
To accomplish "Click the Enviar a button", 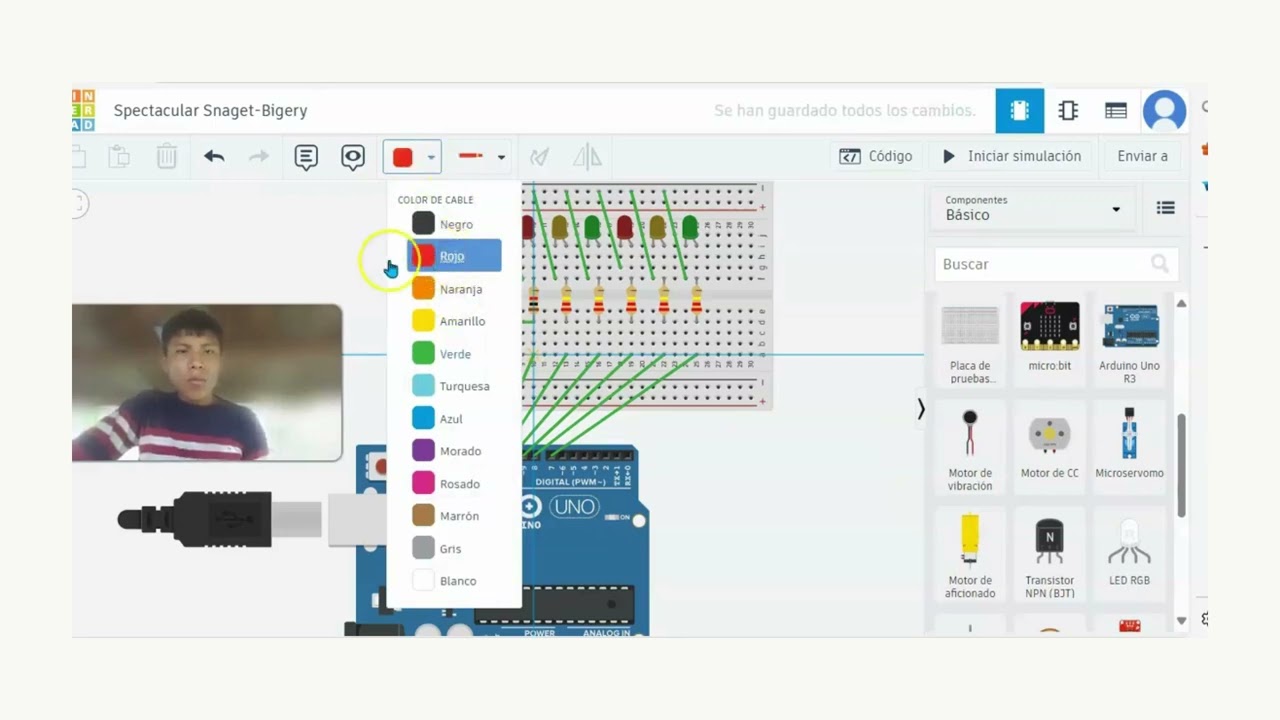I will click(x=1142, y=156).
